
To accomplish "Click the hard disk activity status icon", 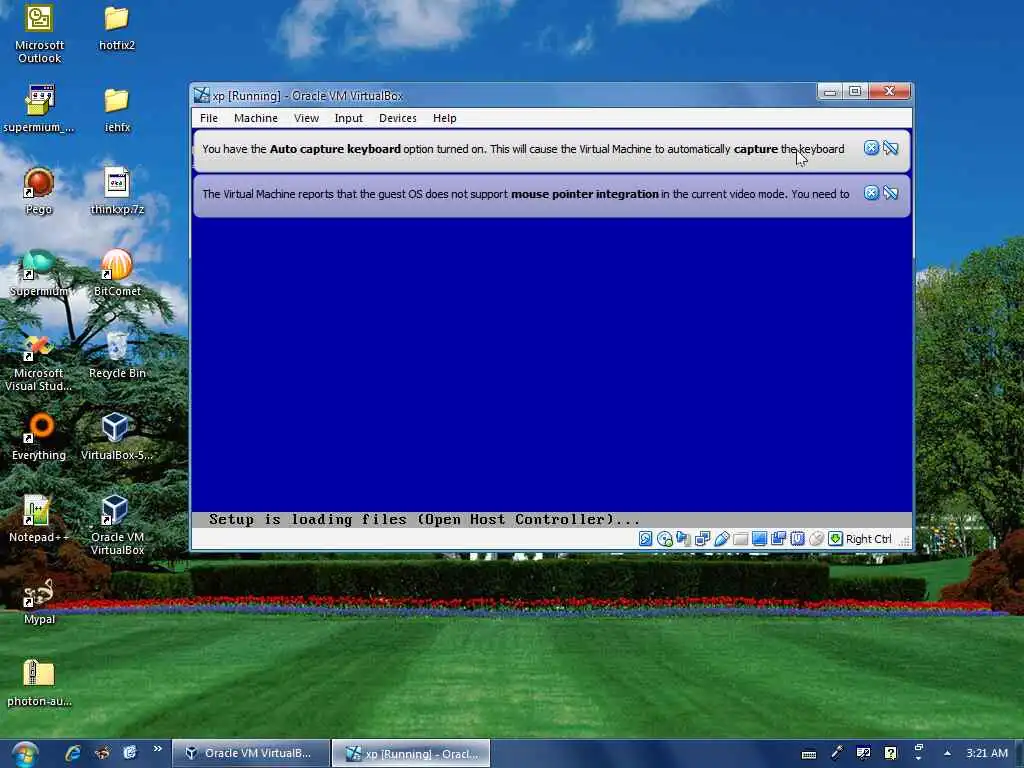I will point(645,539).
